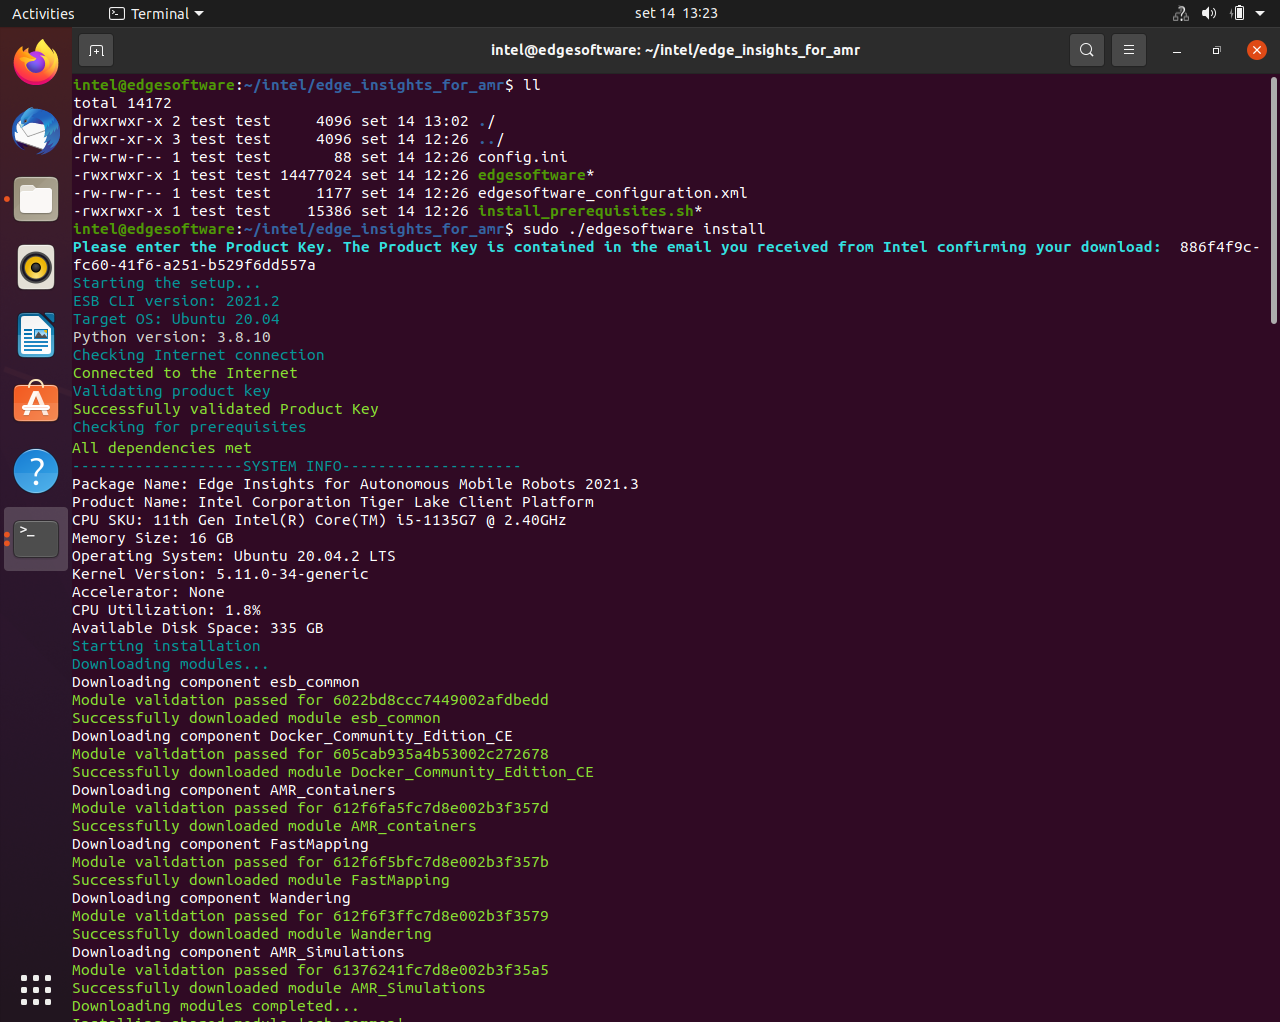This screenshot has height=1022, width=1280.
Task: Expand the system menu arrow
Action: point(1261,14)
